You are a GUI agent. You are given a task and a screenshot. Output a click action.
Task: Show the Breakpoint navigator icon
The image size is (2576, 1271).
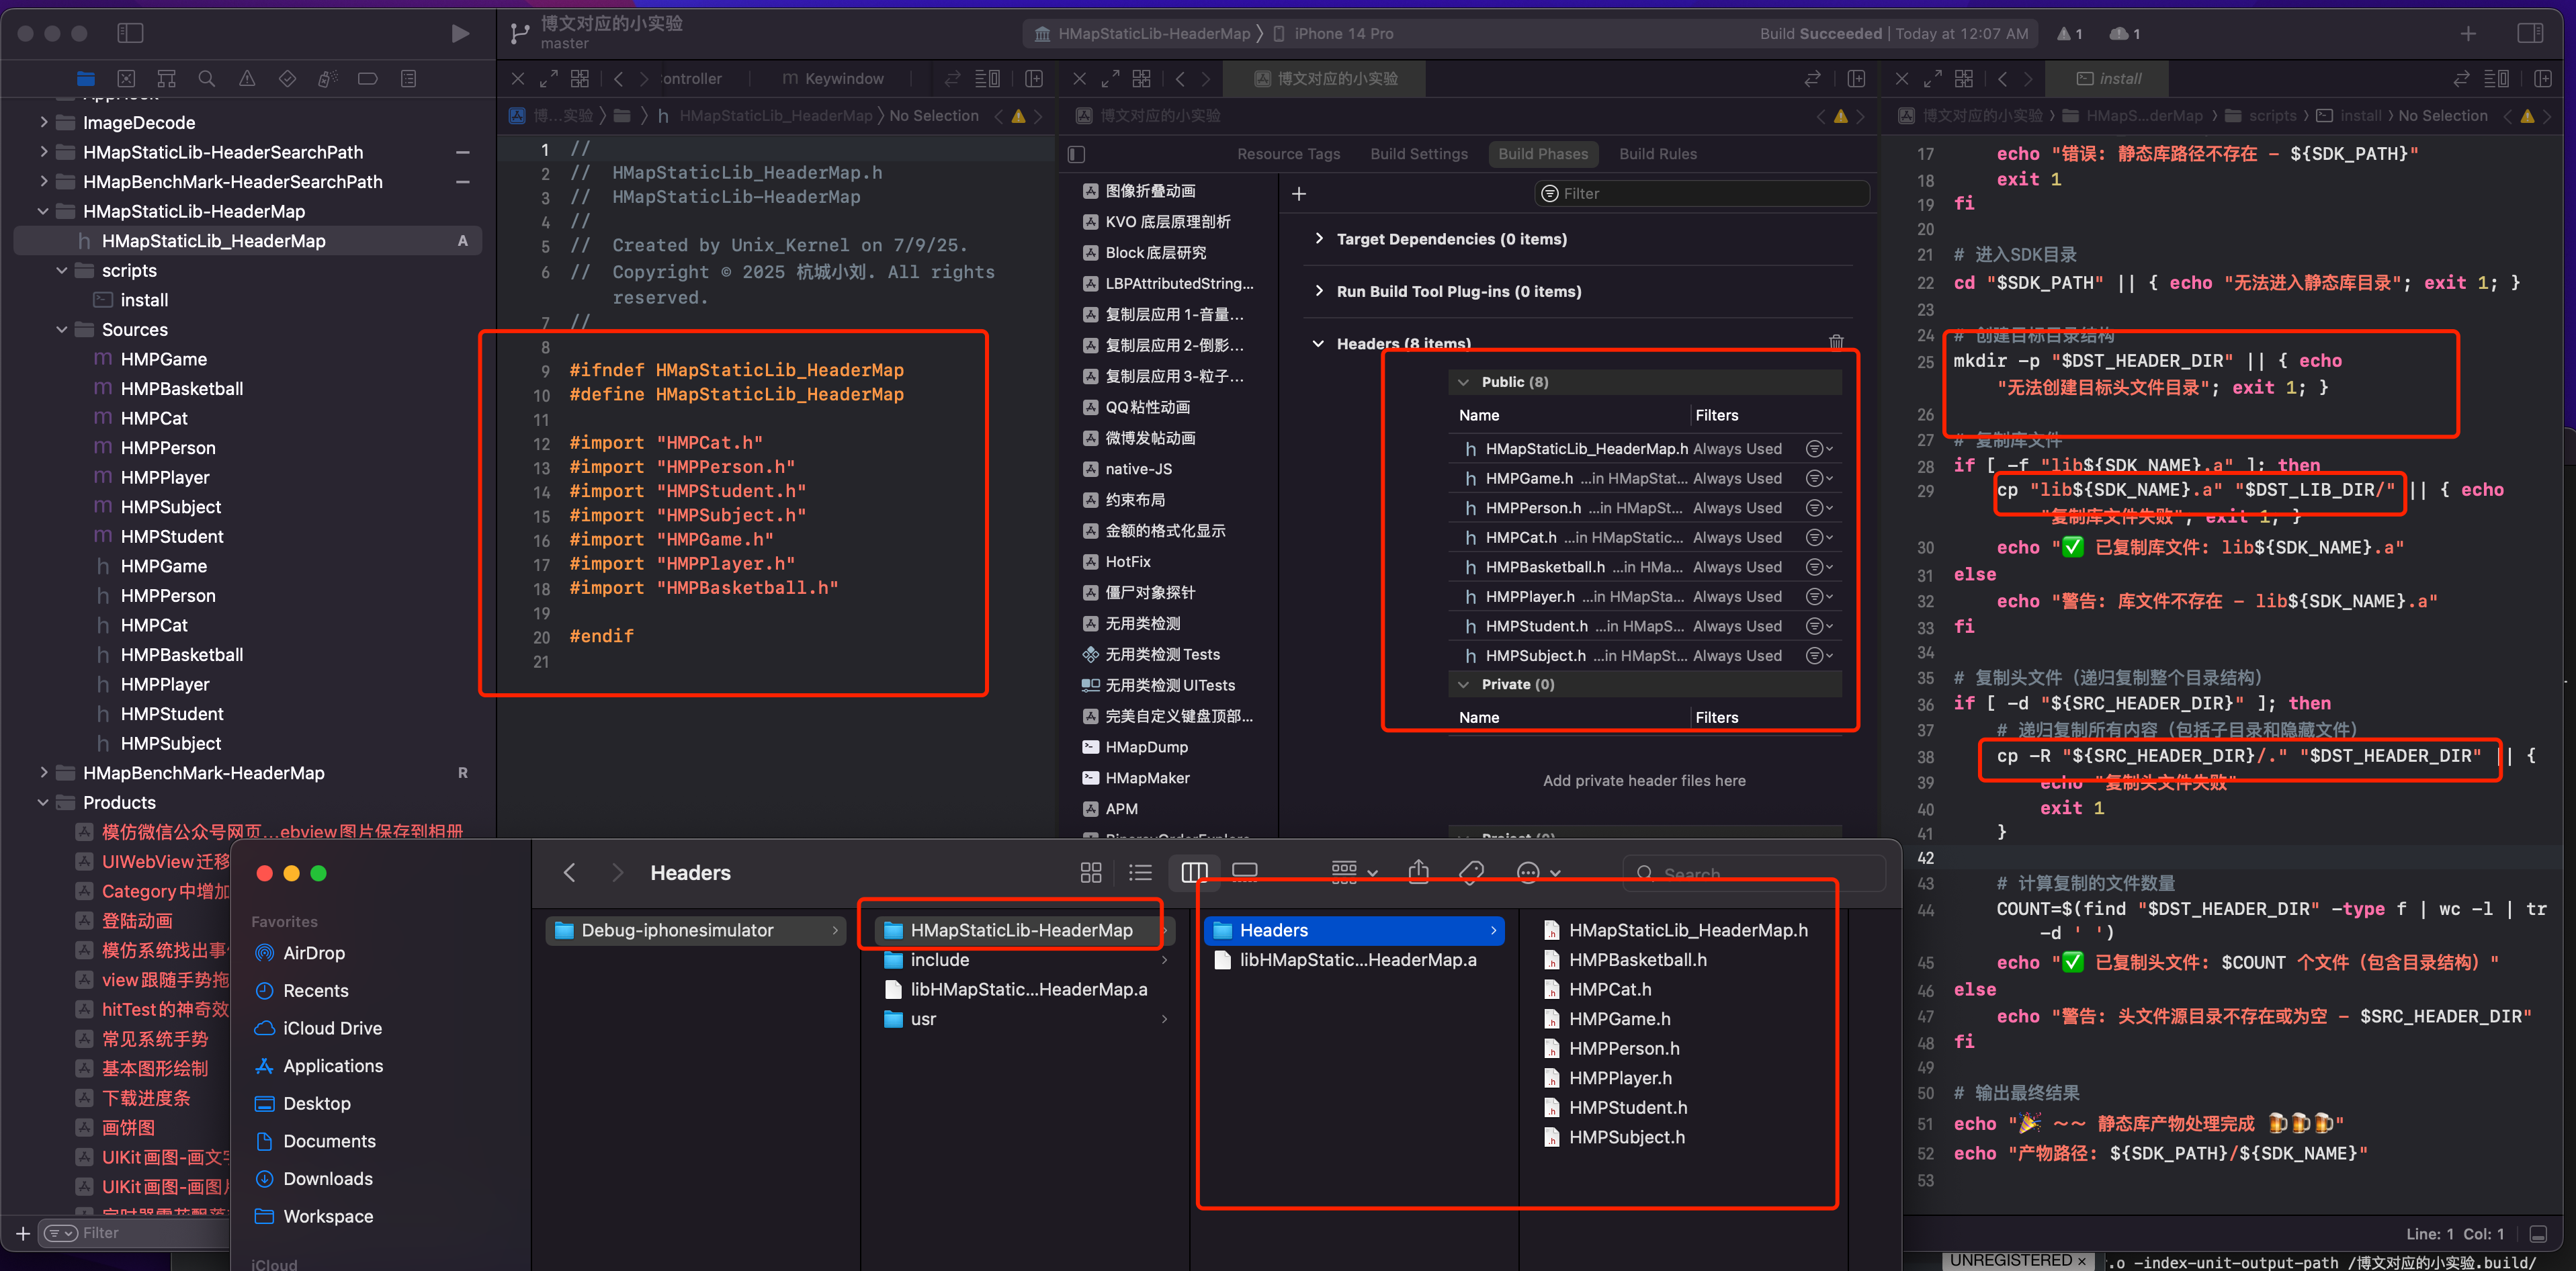pyautogui.click(x=367, y=78)
